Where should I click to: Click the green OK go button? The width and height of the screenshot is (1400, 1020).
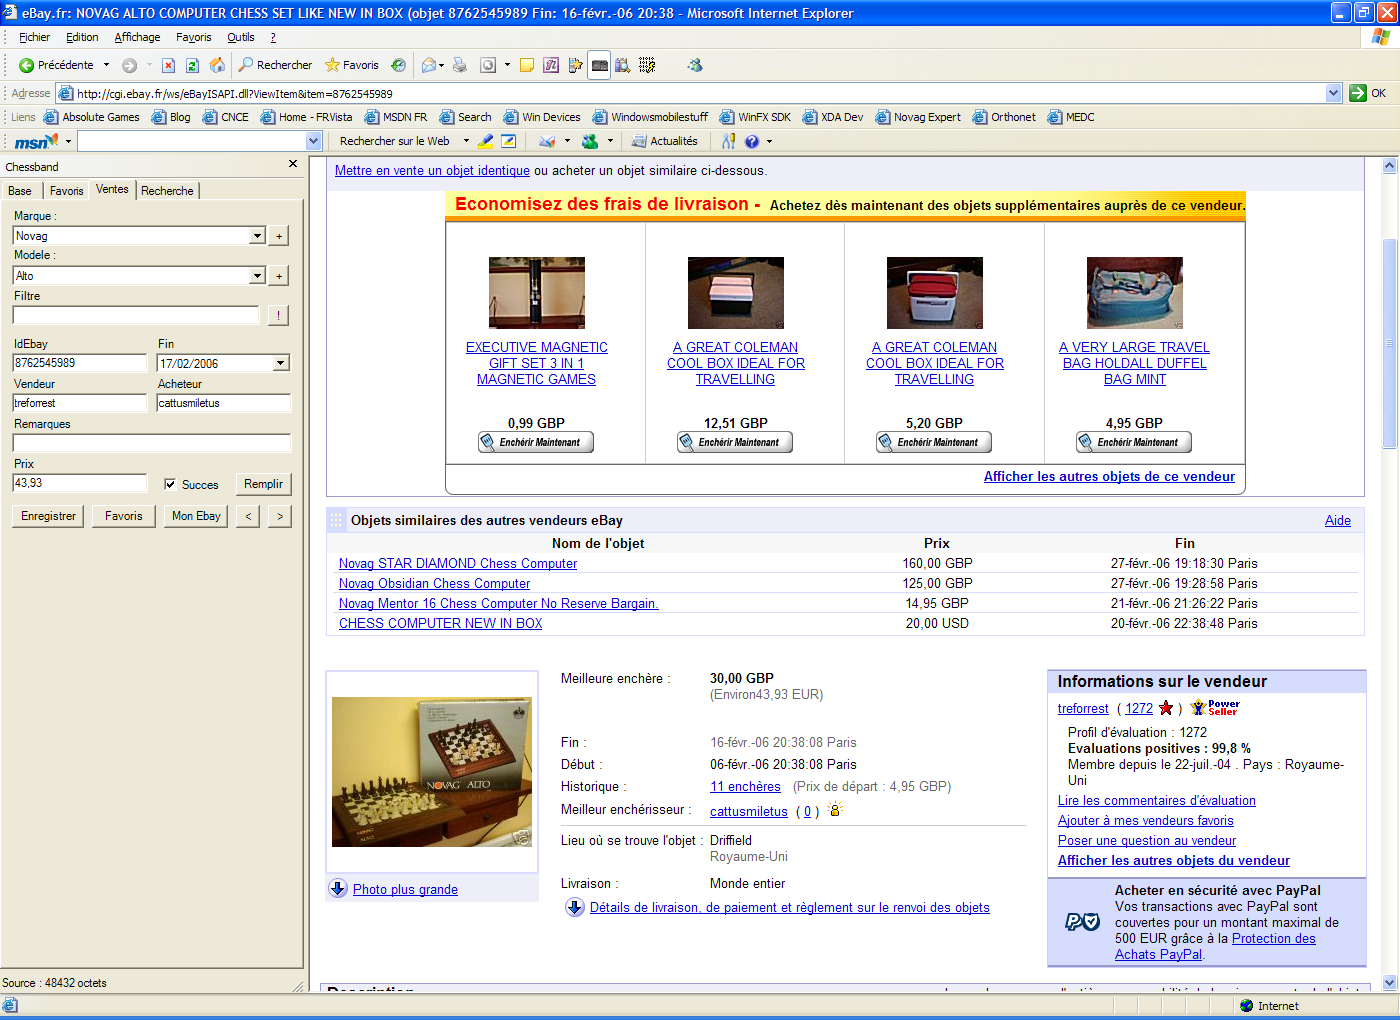1368,93
